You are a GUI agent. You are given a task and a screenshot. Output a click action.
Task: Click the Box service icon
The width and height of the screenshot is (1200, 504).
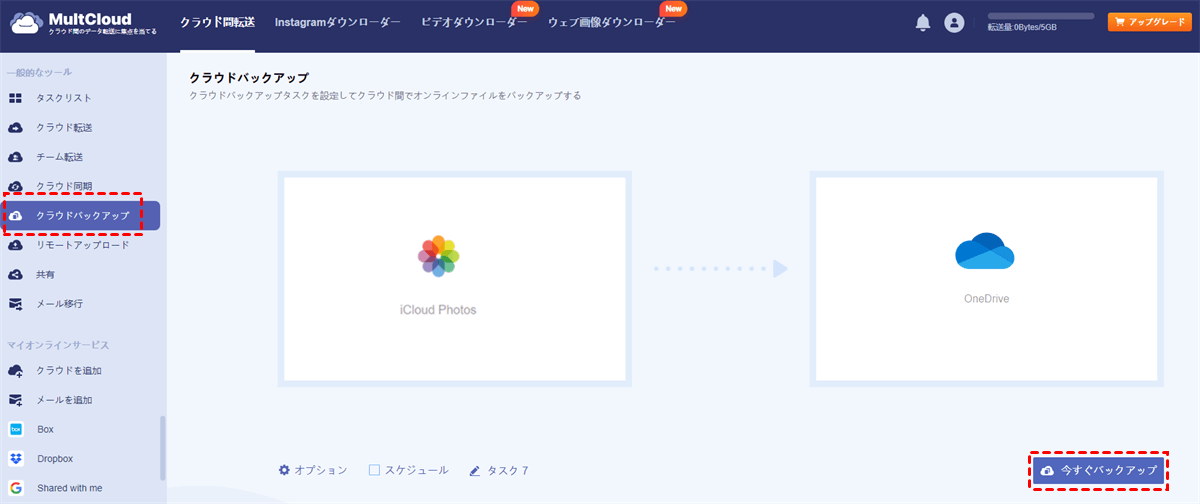click(x=16, y=429)
